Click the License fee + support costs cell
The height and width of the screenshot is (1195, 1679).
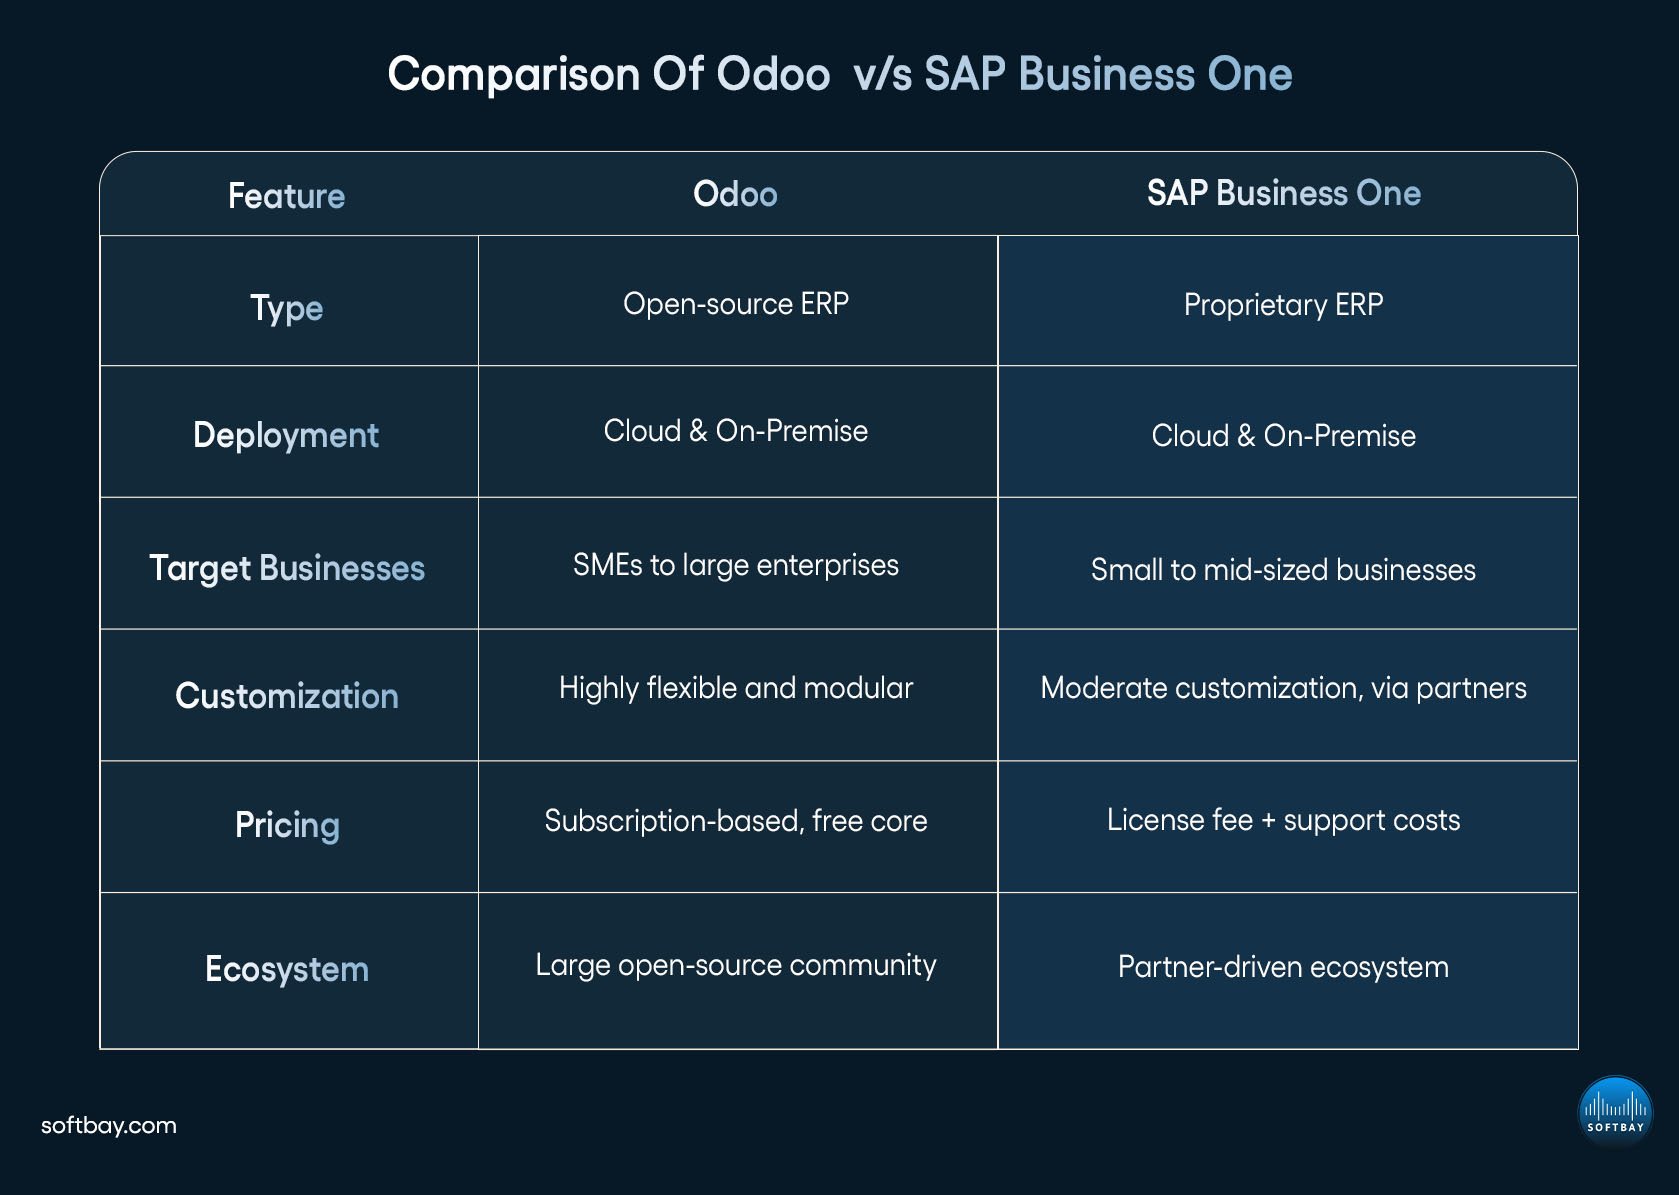click(x=1283, y=820)
